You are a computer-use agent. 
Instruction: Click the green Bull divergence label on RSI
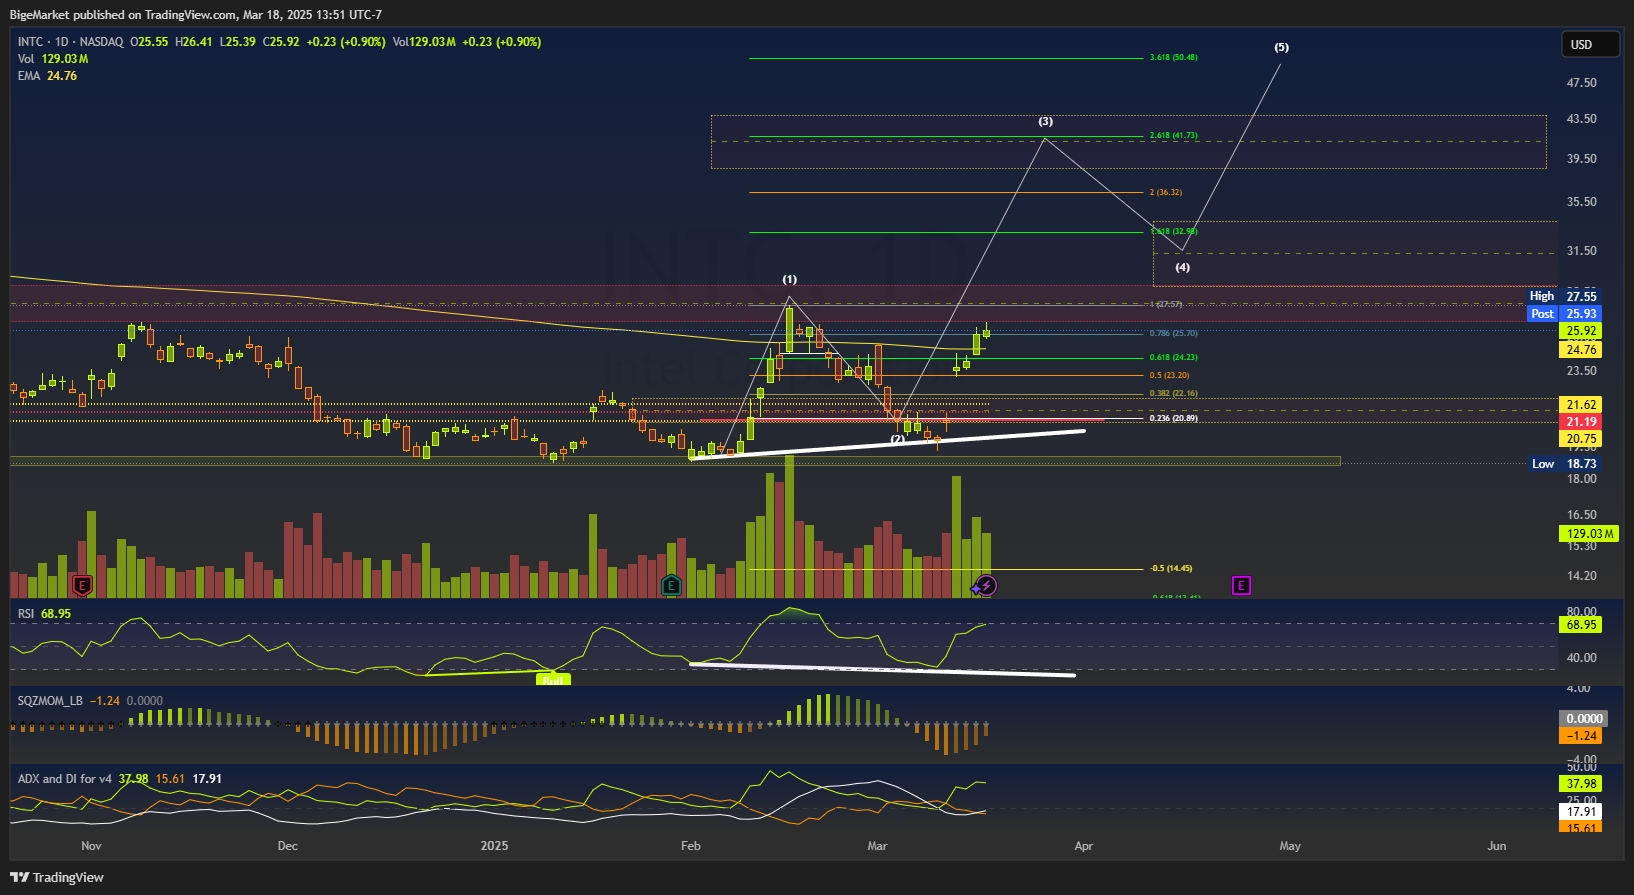553,680
